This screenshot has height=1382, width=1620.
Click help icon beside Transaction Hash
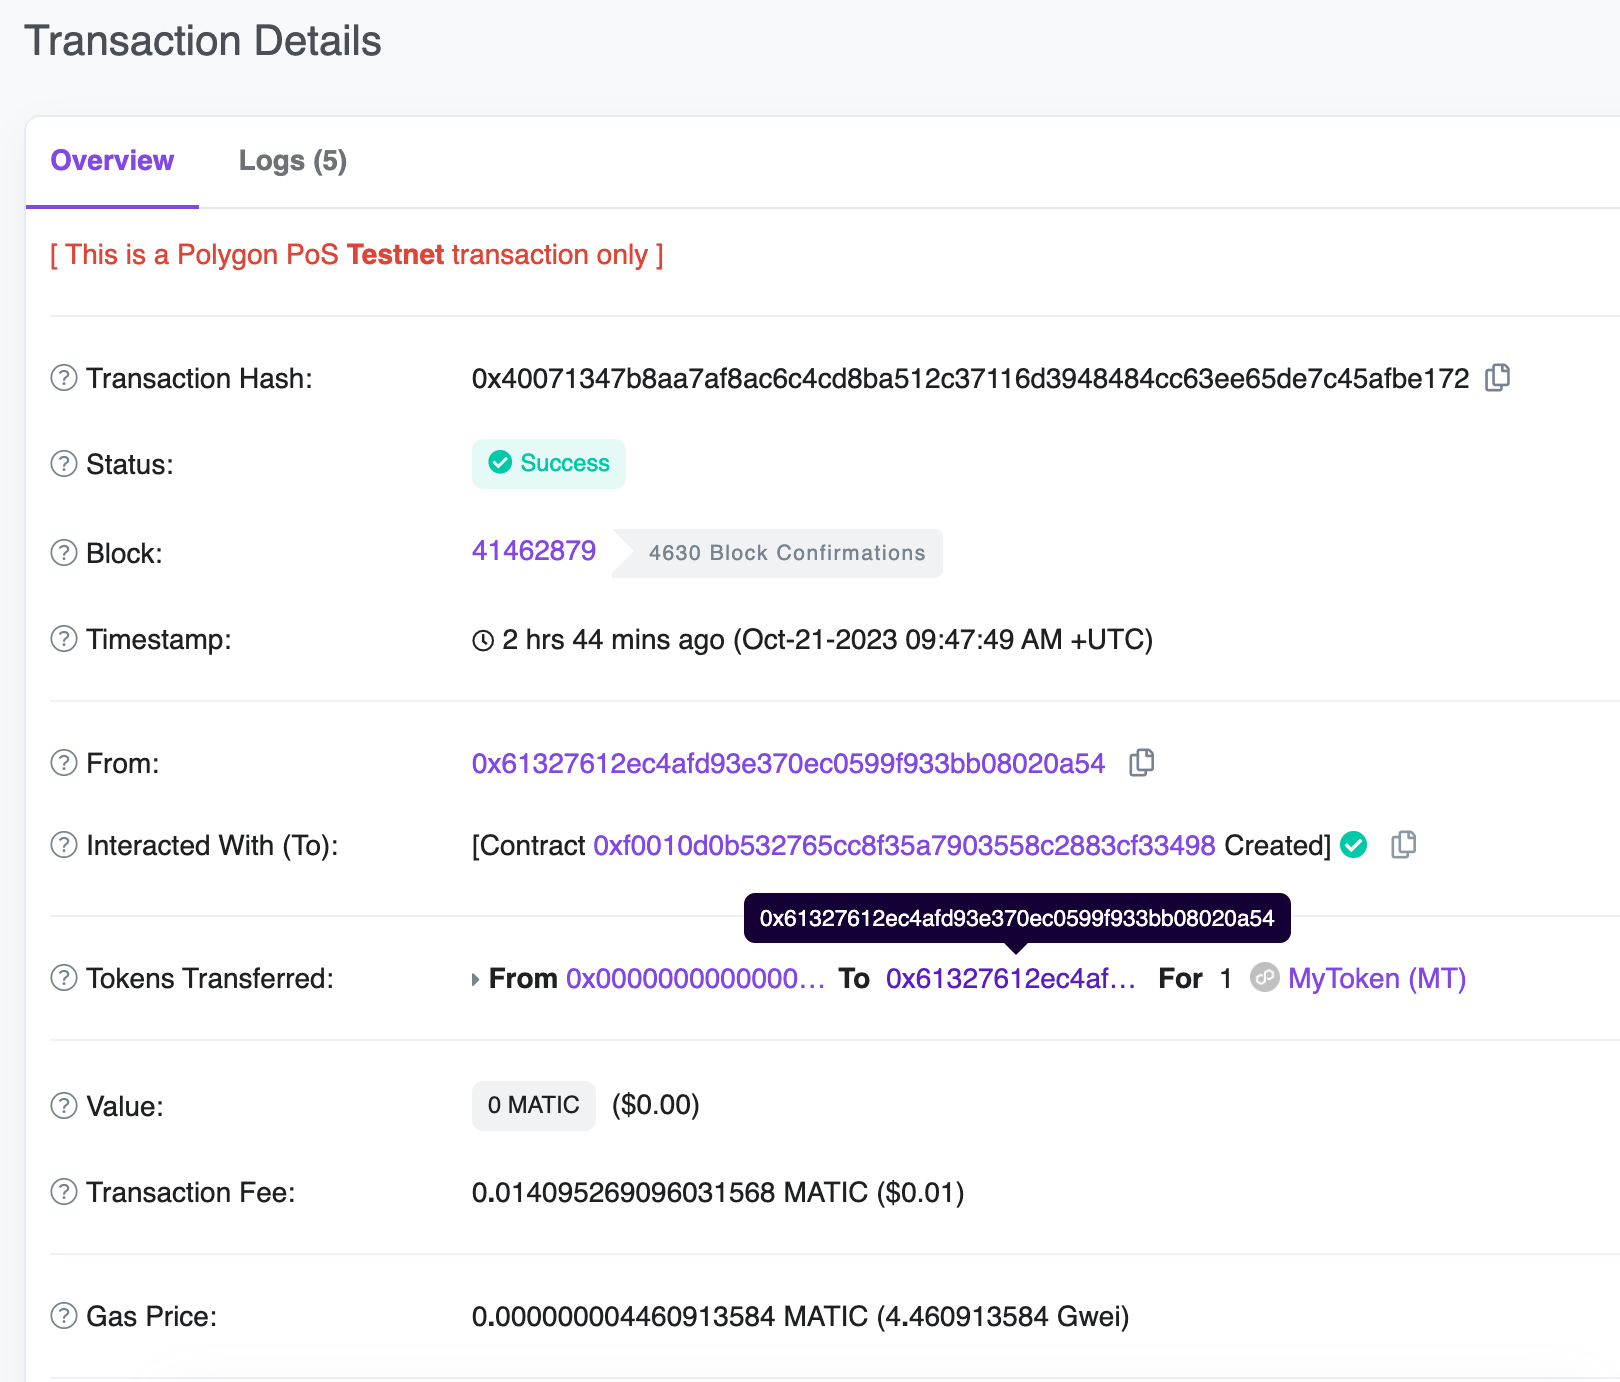64,378
